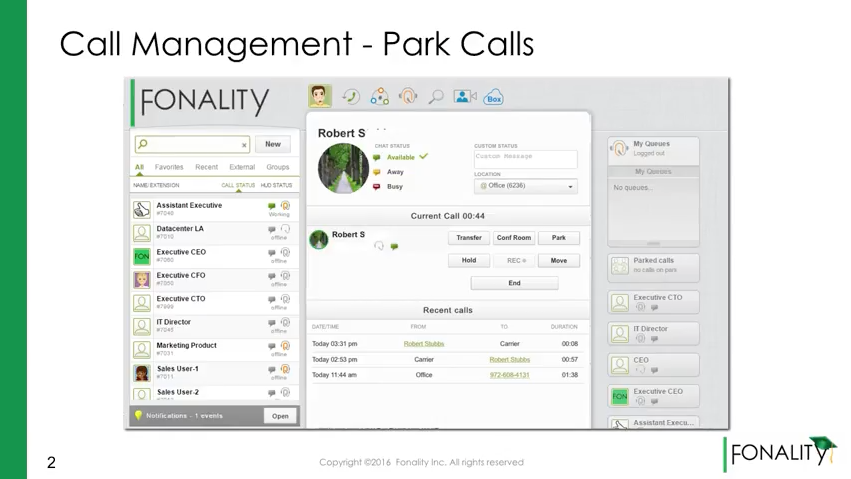851x479 pixels.
Task: Click queue status icon for Assistant Executive
Action: click(285, 206)
